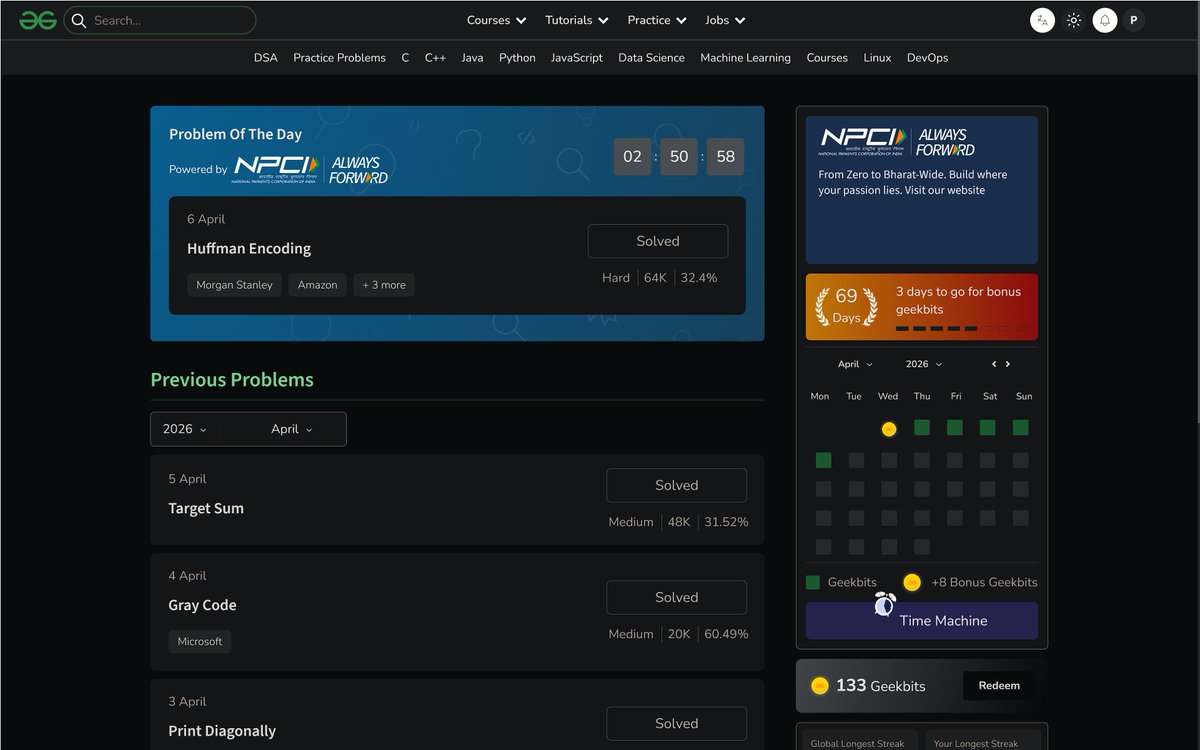
Task: Expand the Tutorials dropdown menu
Action: coord(577,20)
